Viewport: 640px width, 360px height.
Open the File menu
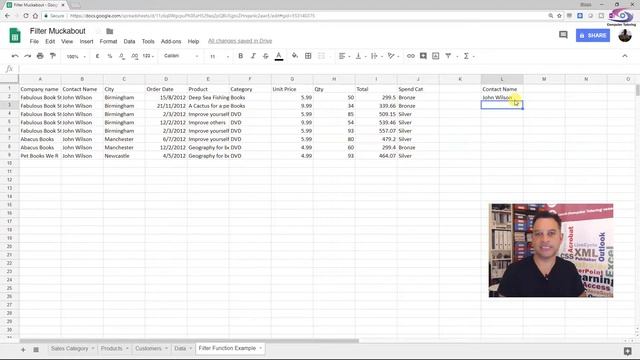click(x=34, y=41)
